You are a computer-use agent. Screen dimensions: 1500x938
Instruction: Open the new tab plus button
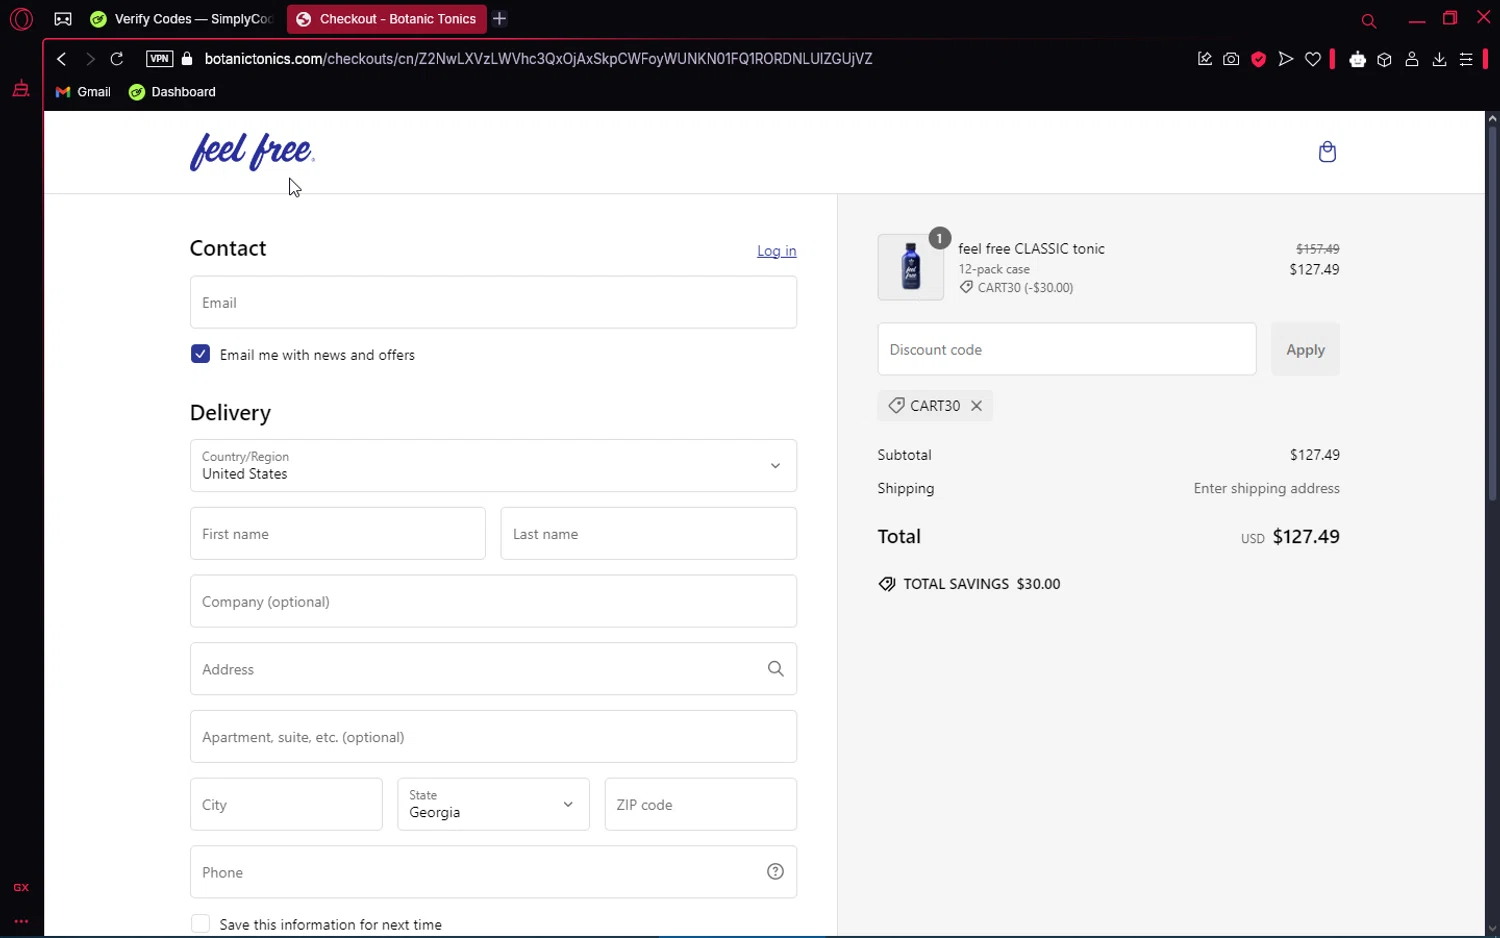click(500, 19)
